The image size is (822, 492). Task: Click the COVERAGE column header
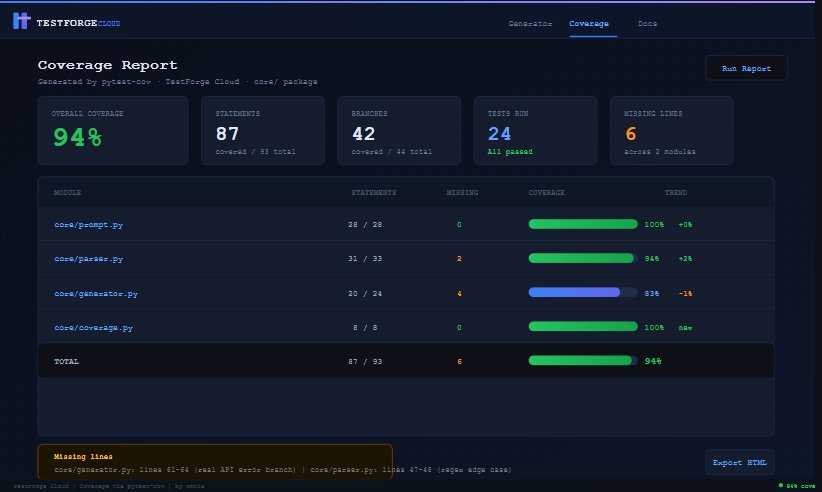click(x=546, y=193)
